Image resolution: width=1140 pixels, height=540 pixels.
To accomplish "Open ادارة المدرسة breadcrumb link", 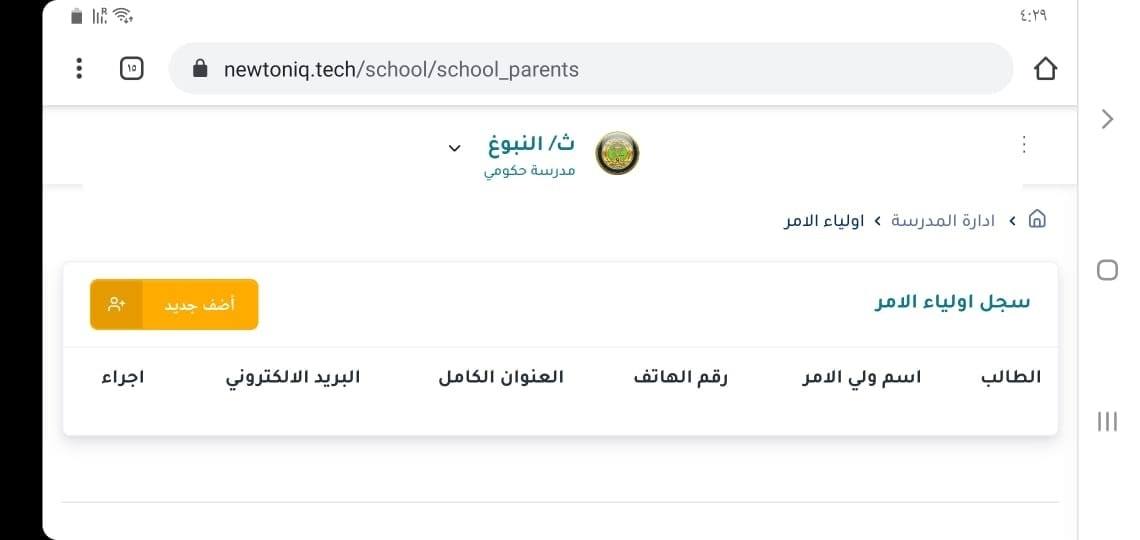I will (942, 220).
